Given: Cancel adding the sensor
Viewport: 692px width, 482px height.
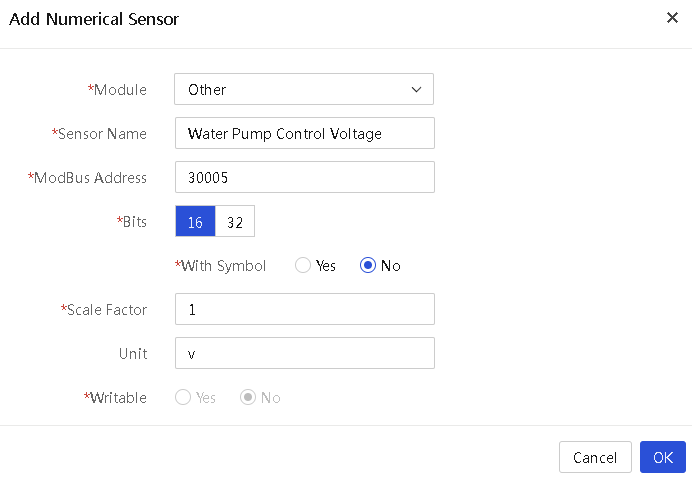Looking at the screenshot, I should (595, 457).
